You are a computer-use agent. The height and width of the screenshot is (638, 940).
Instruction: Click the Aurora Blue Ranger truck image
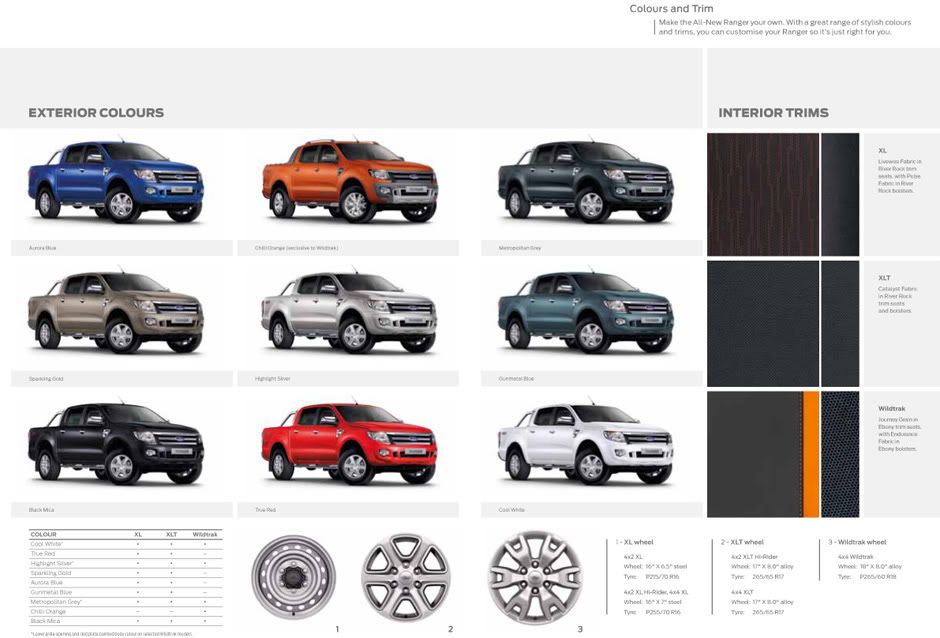[x=116, y=180]
